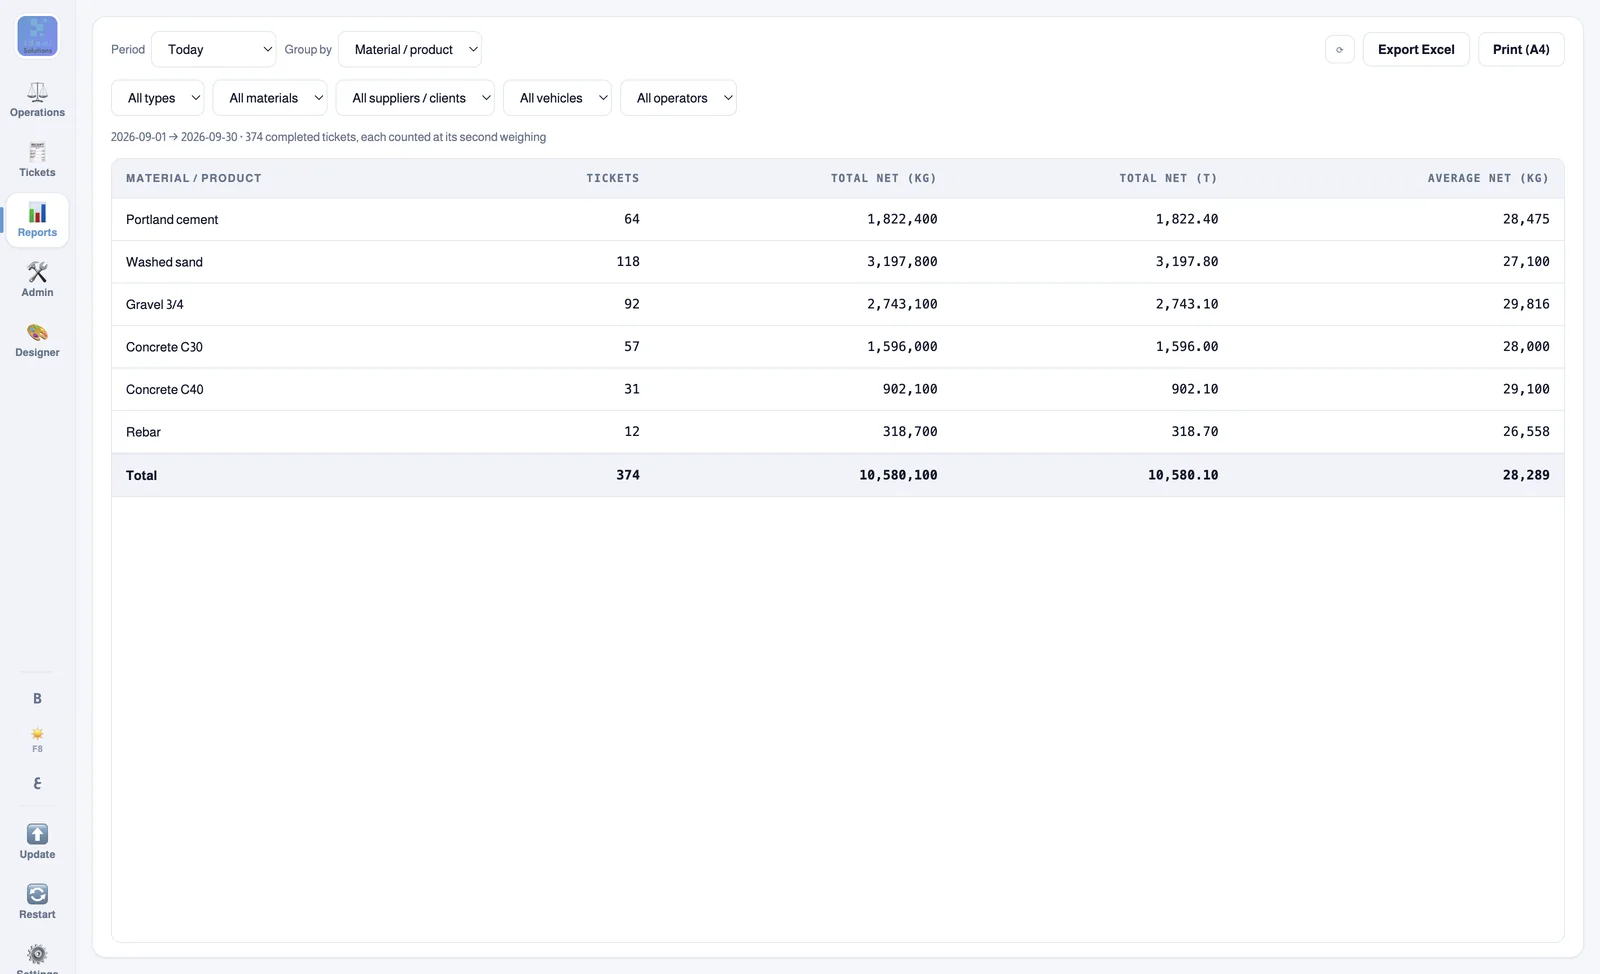Screen dimensions: 1600x974
Task: Toggle the sun F8 theme icon
Action: pos(37,740)
